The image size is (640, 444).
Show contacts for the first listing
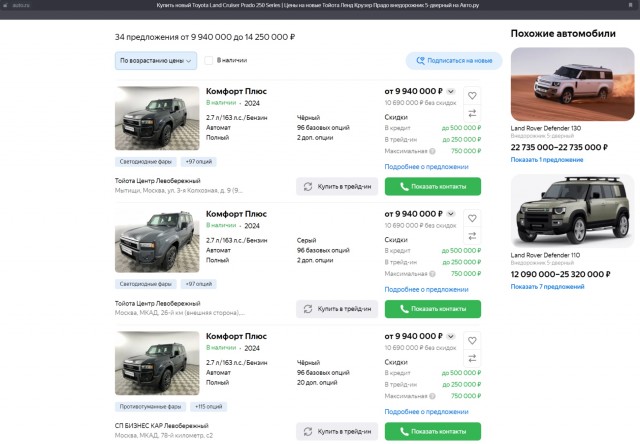click(x=433, y=186)
